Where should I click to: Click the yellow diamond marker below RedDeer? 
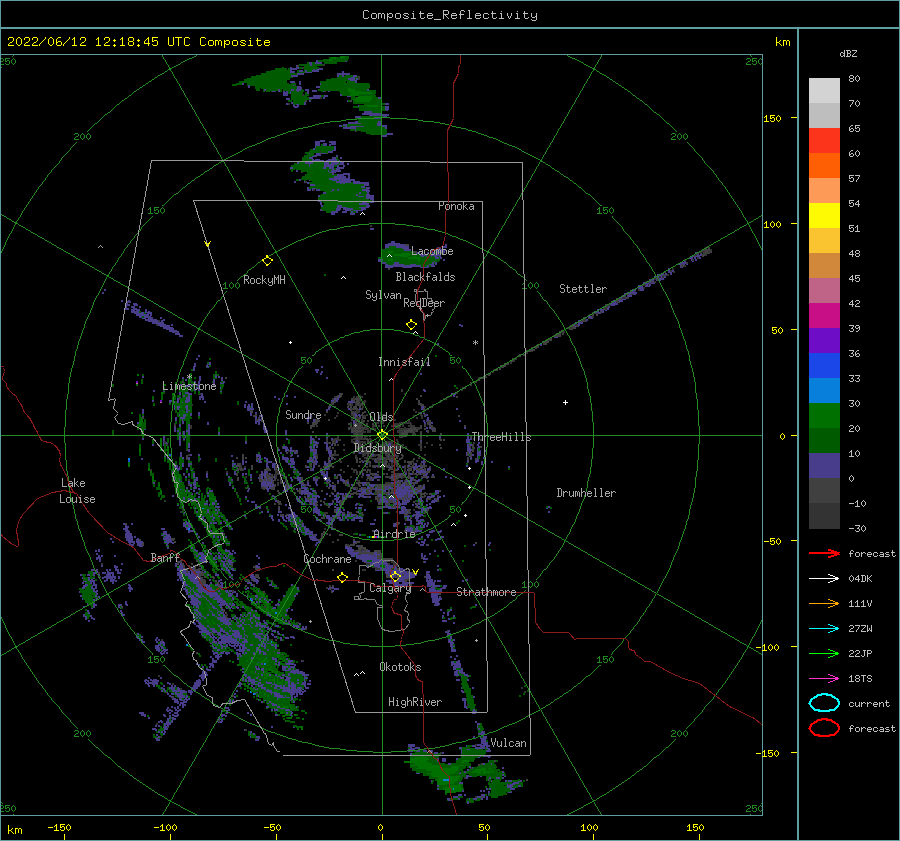[412, 325]
